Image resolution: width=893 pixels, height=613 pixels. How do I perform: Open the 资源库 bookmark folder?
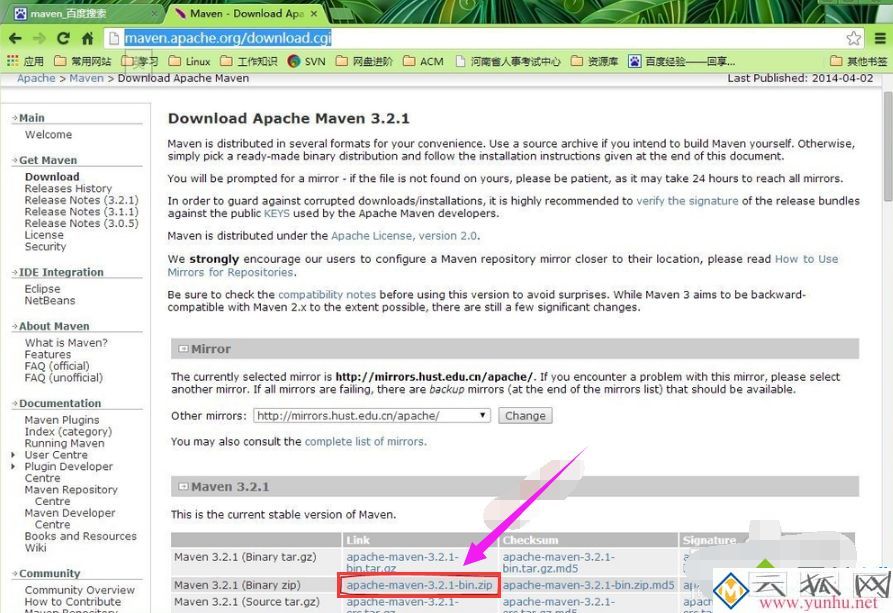pyautogui.click(x=595, y=61)
